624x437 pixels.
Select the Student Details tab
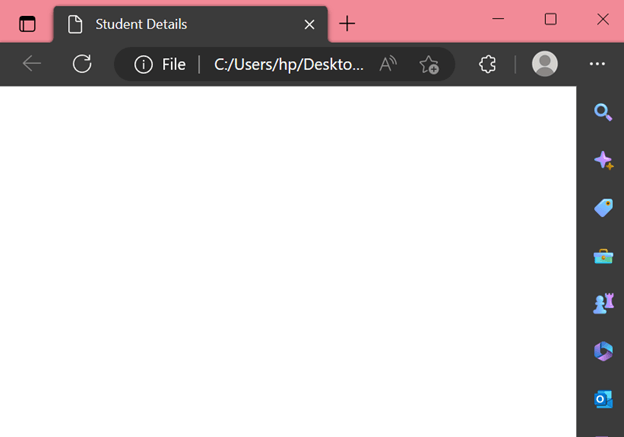click(170, 24)
